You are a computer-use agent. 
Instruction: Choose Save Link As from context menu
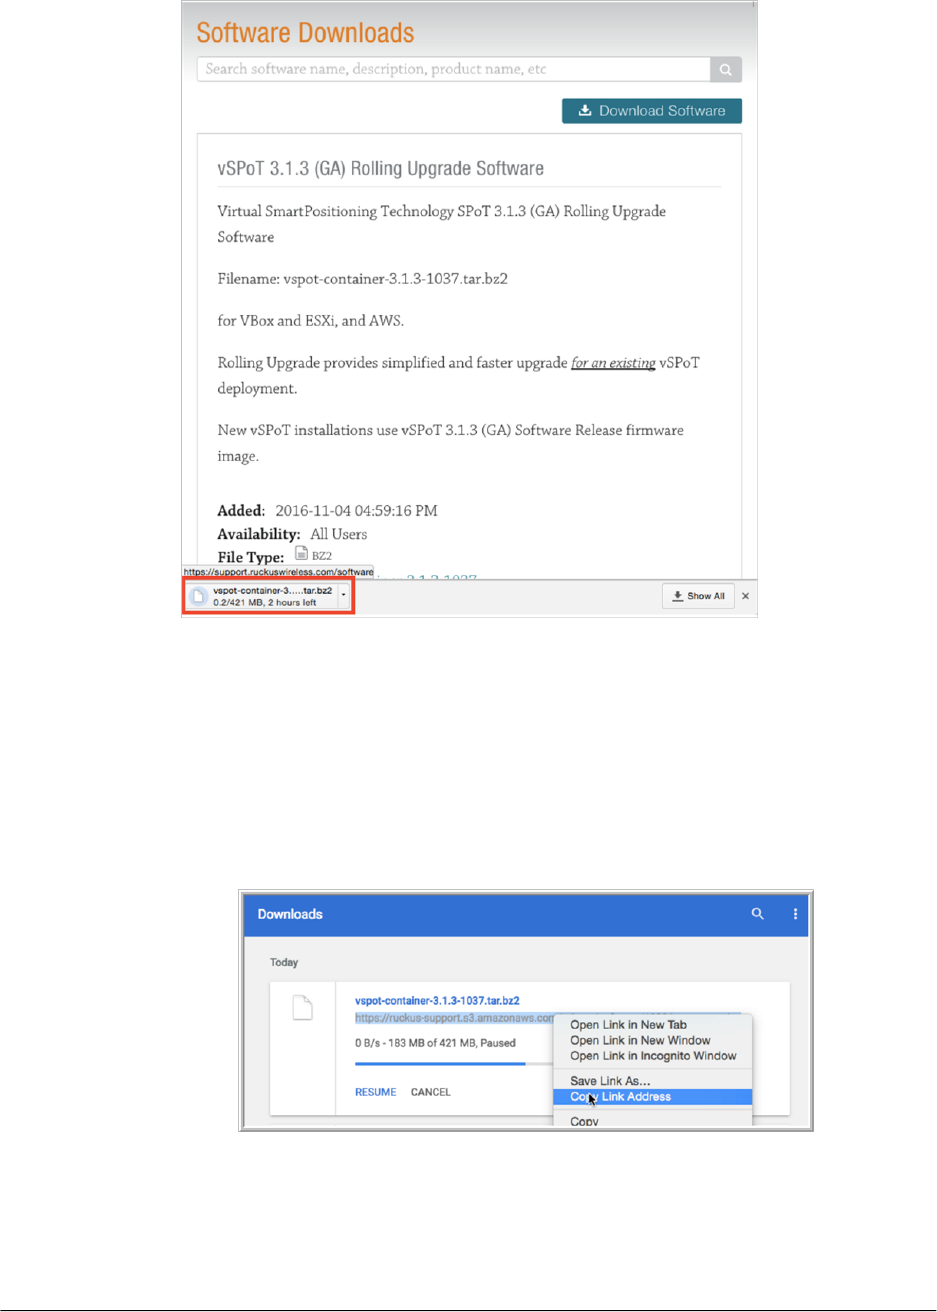click(x=651, y=1081)
